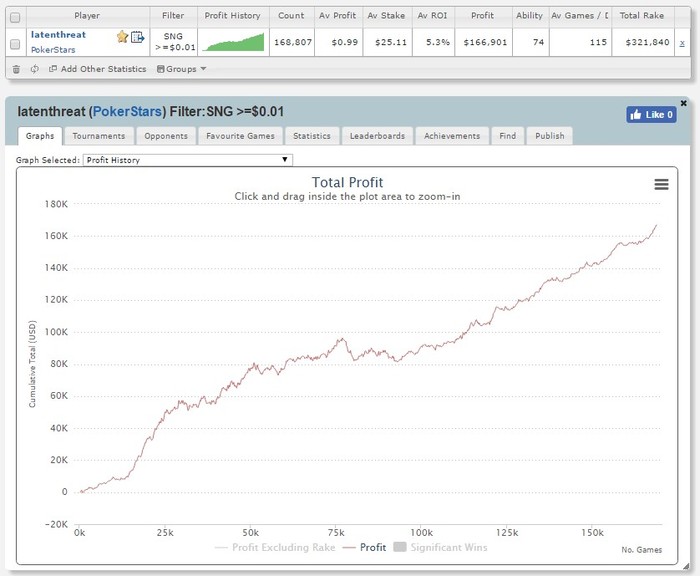Open the Favourite Games tab

tap(240, 136)
